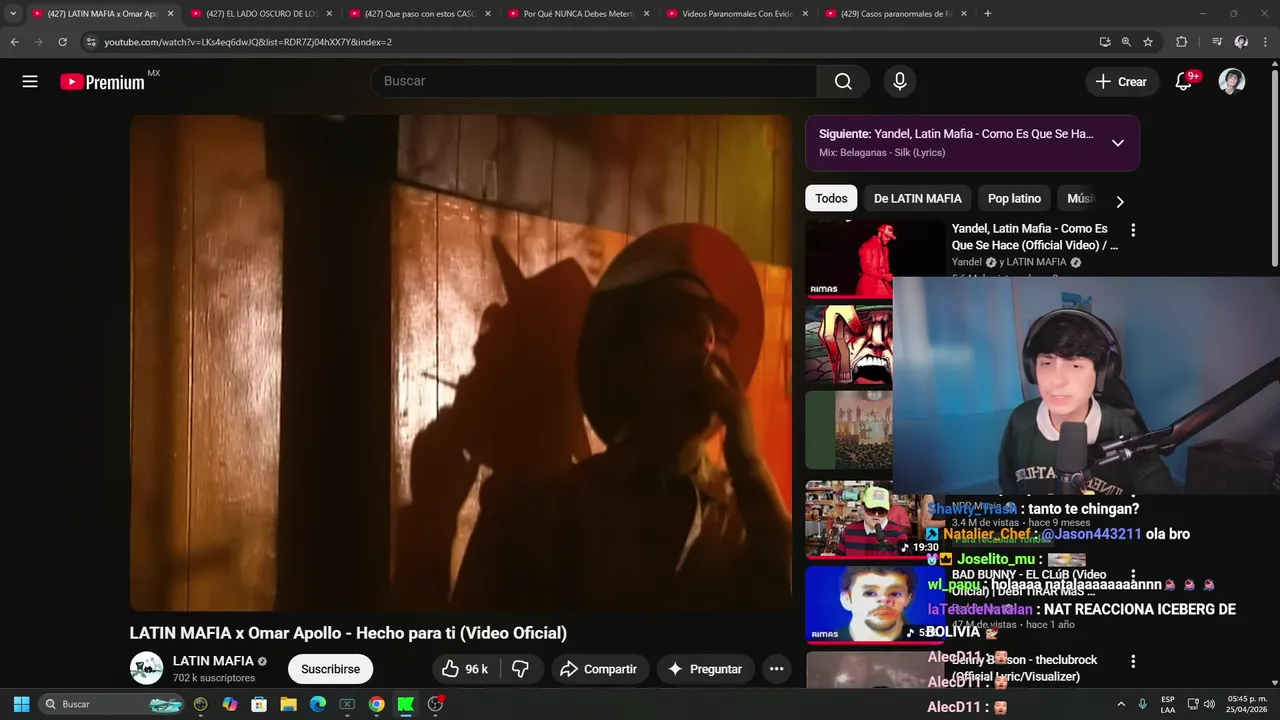Open Copilot from taskbar
The width and height of the screenshot is (1280, 720).
[x=230, y=704]
